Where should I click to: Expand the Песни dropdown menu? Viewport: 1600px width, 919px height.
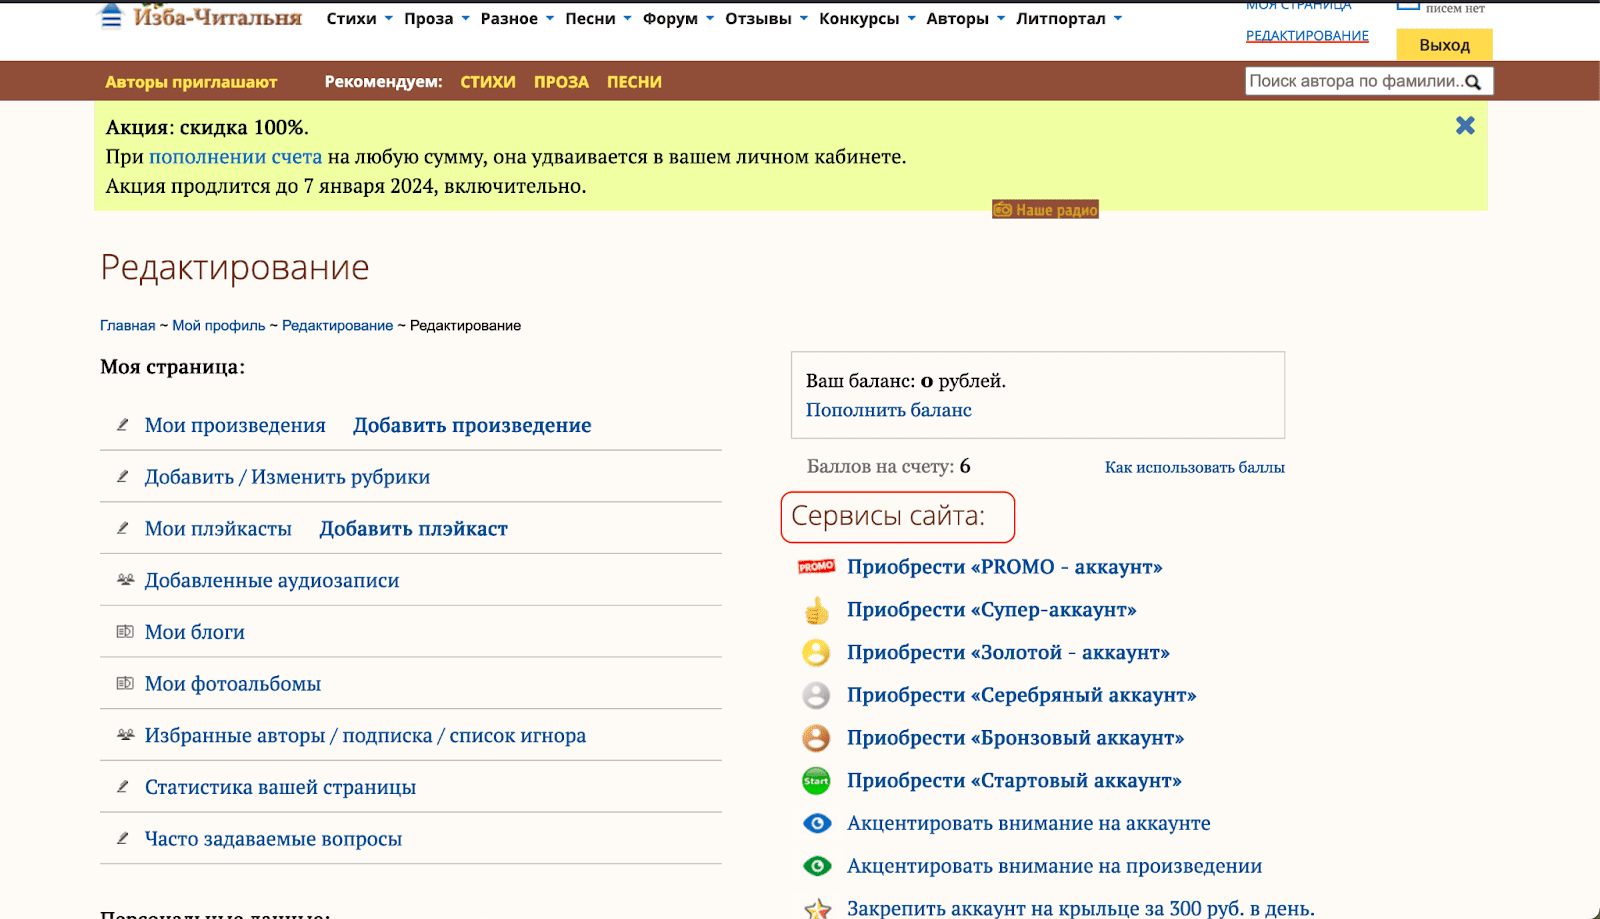coord(598,18)
